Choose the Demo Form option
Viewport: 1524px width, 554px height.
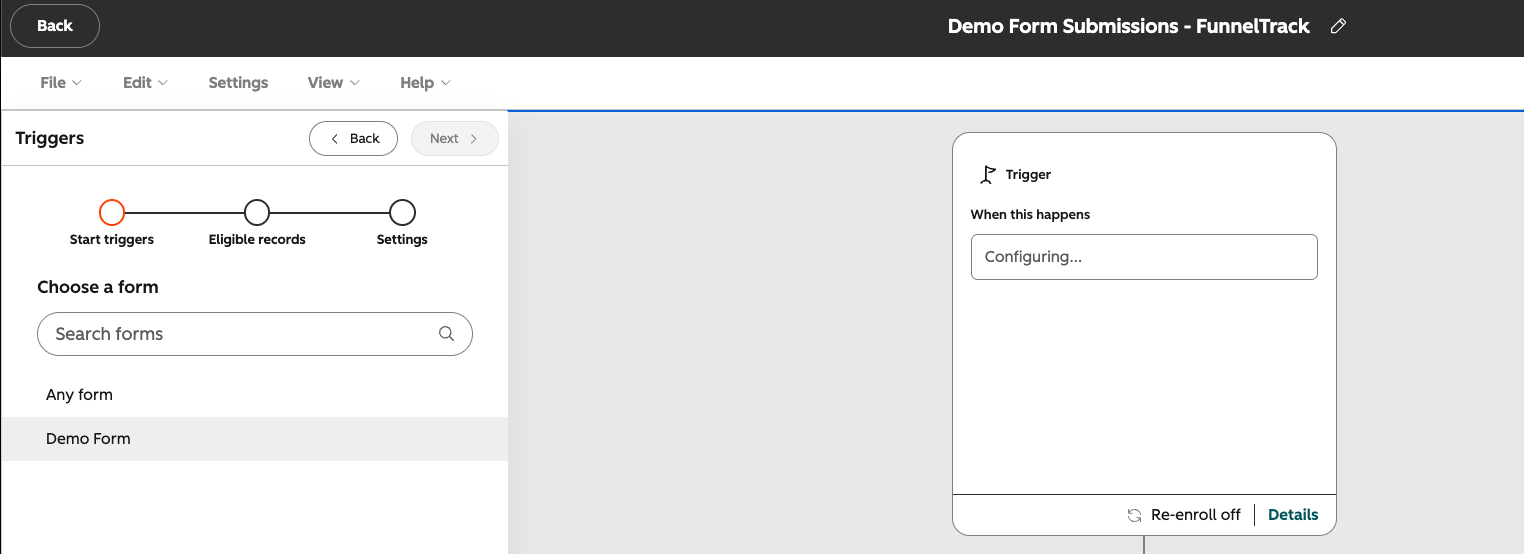point(255,439)
